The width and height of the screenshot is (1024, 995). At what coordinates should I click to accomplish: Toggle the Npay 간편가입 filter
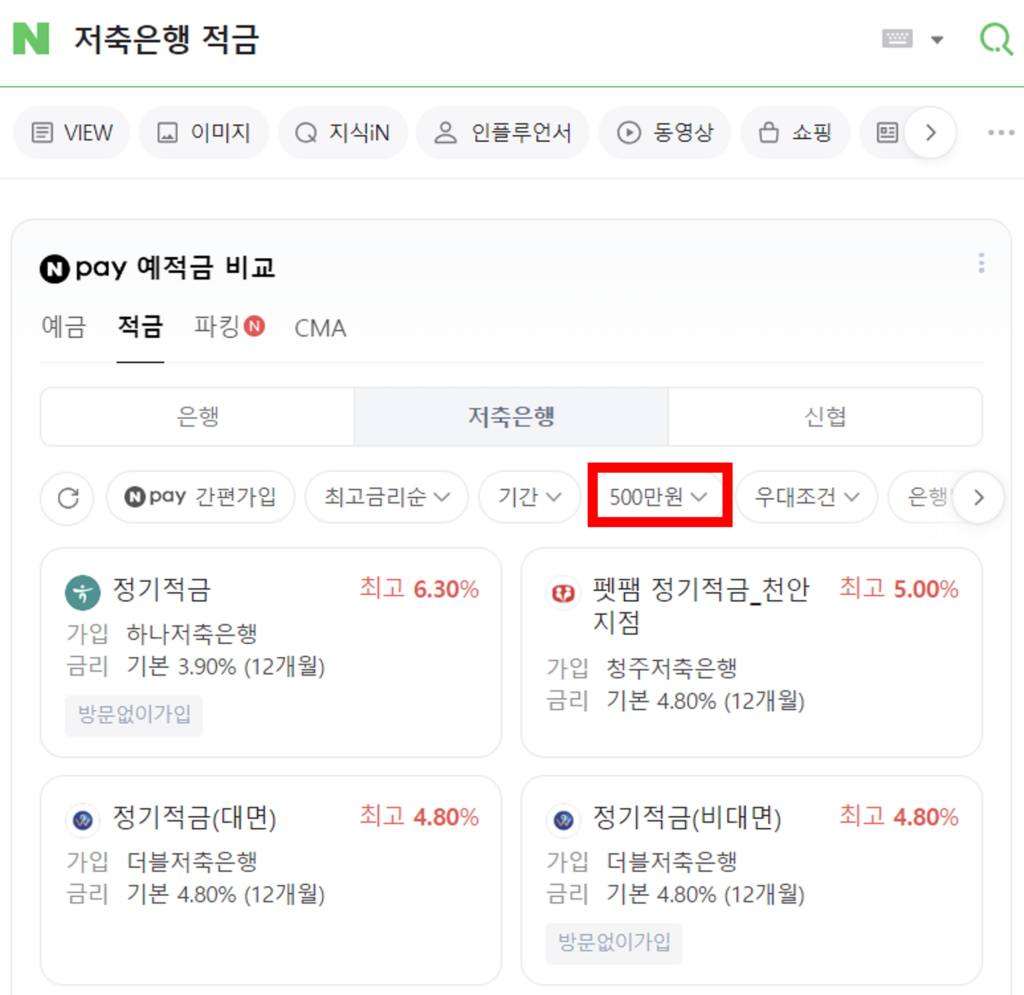(200, 498)
